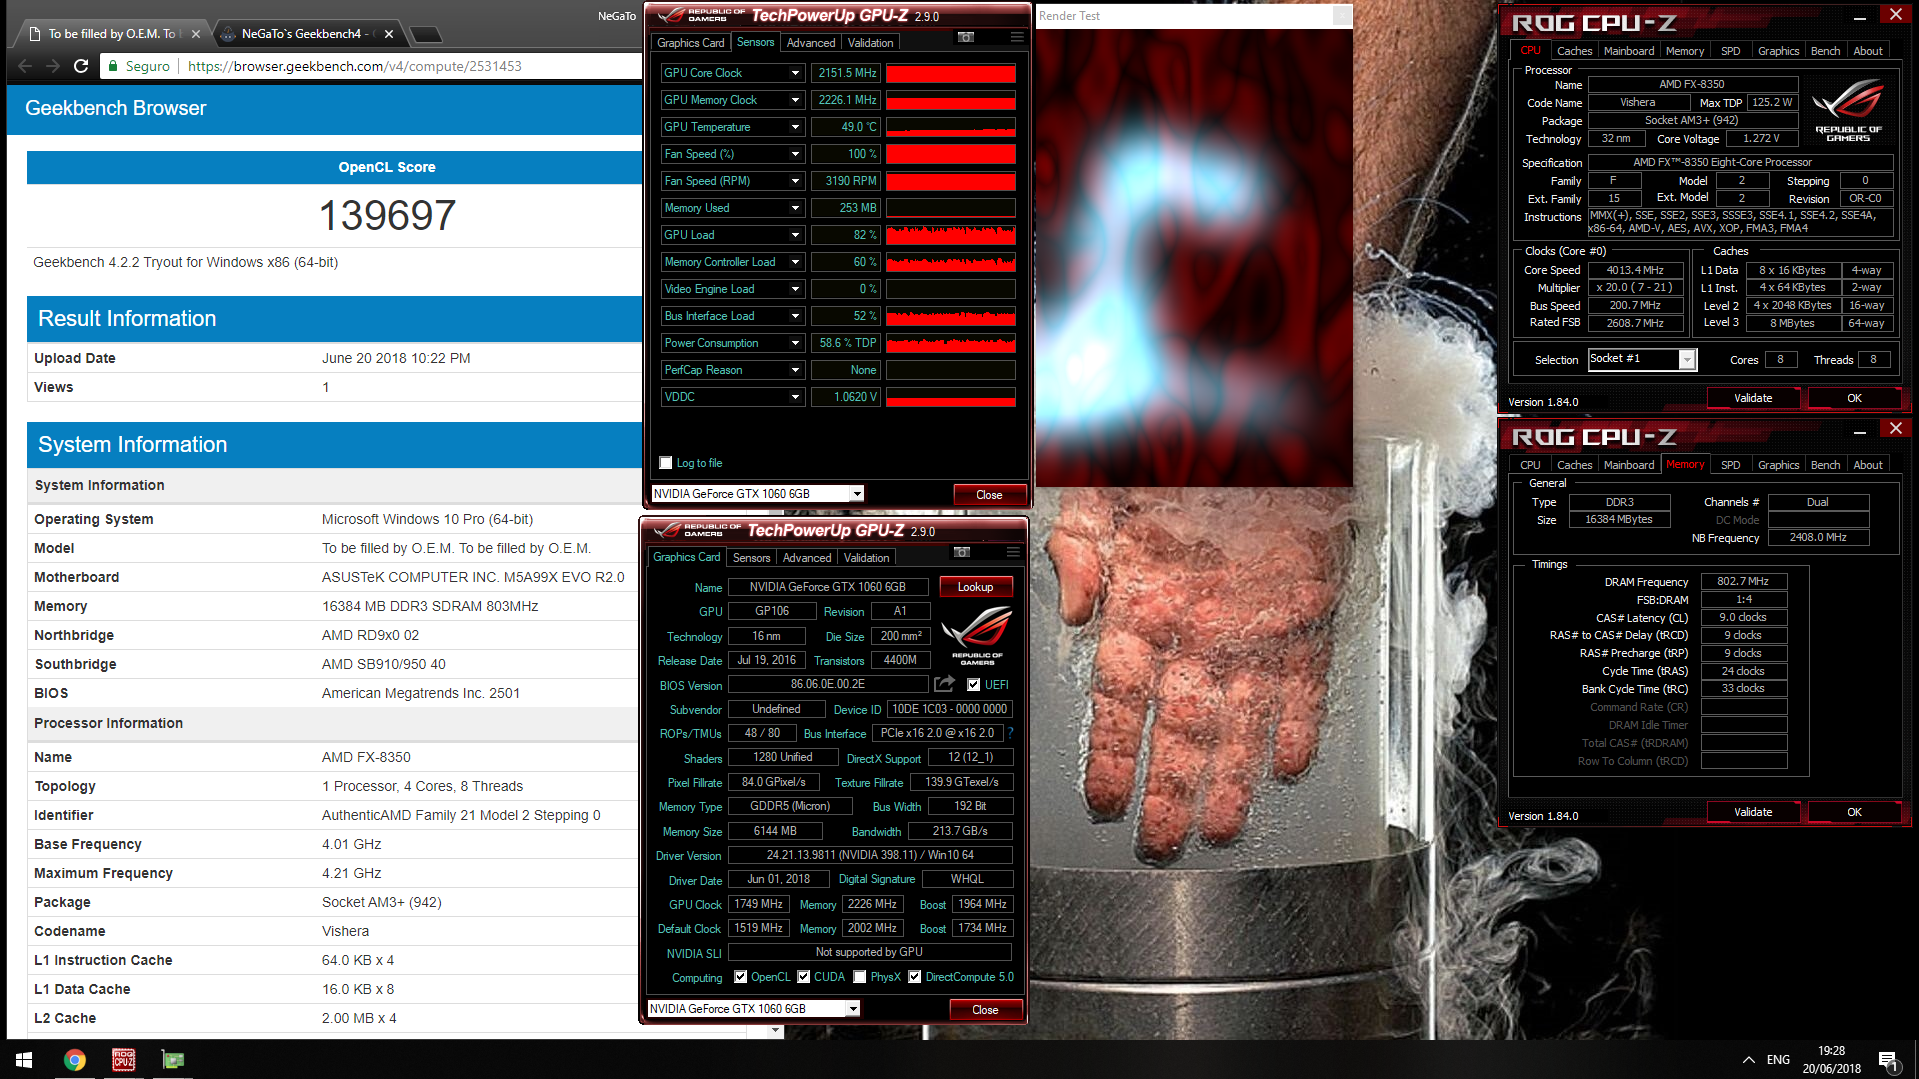This screenshot has width=1919, height=1079.
Task: Toggle the PhysX checkbox
Action: click(x=859, y=977)
